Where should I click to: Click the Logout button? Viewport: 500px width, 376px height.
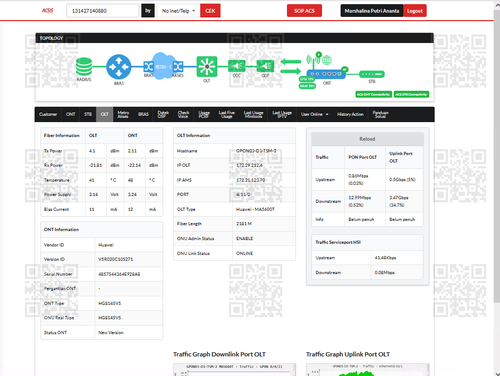tap(415, 11)
